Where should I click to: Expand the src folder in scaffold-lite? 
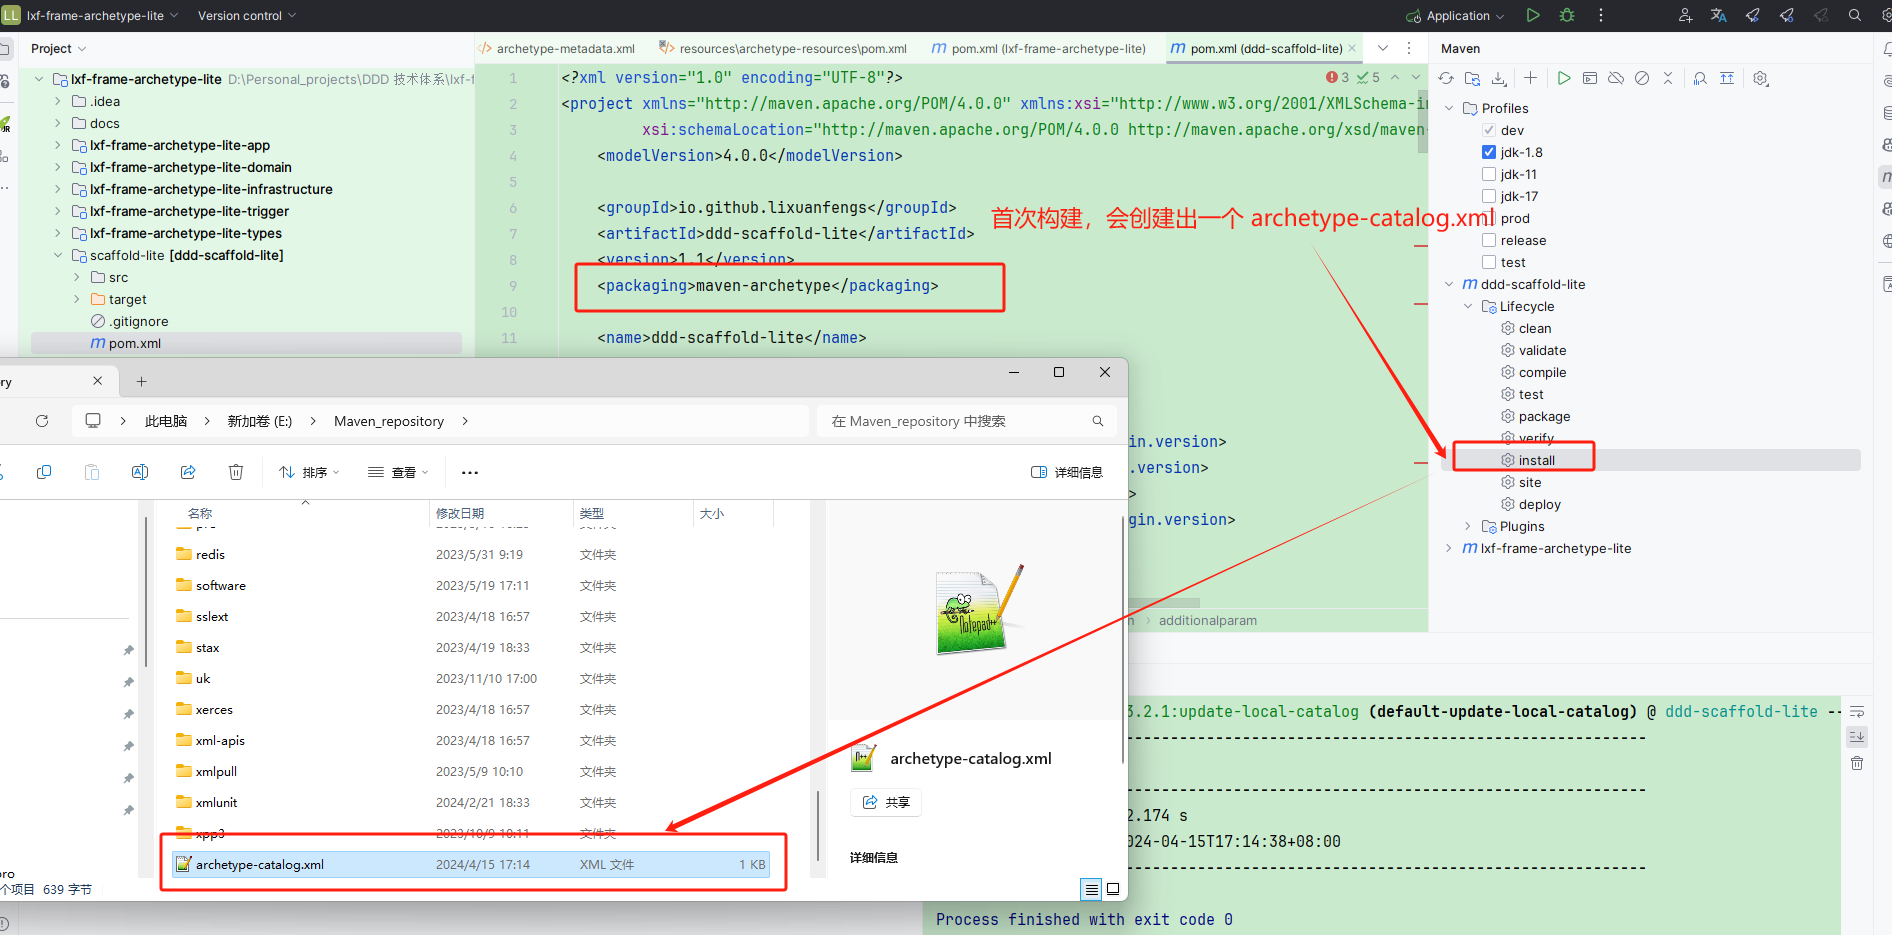76,277
